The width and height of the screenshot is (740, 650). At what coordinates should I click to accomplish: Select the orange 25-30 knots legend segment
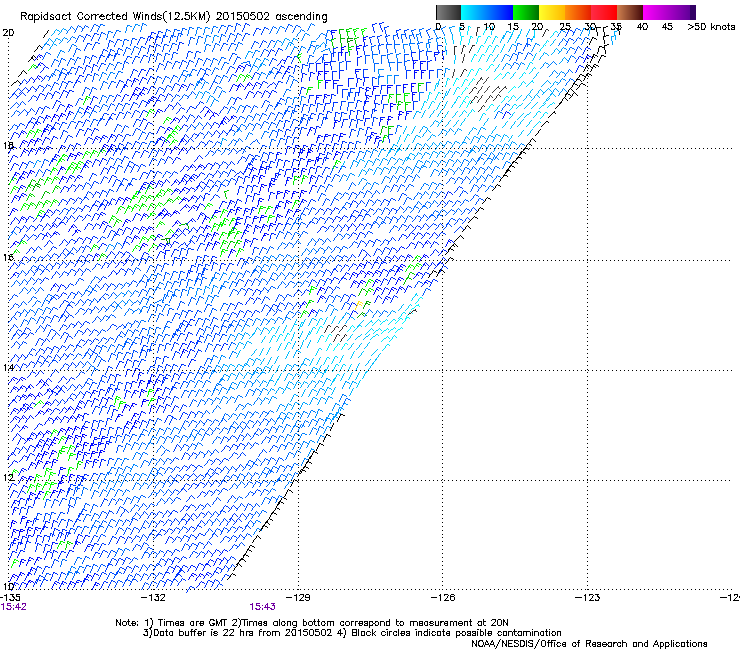578,12
